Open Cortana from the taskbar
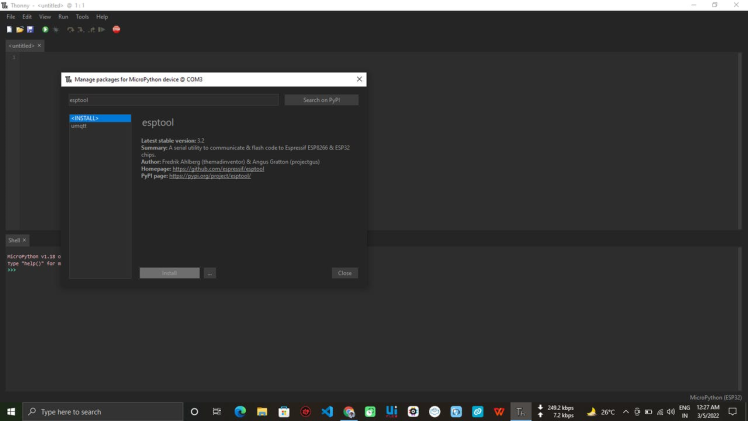 [194, 411]
